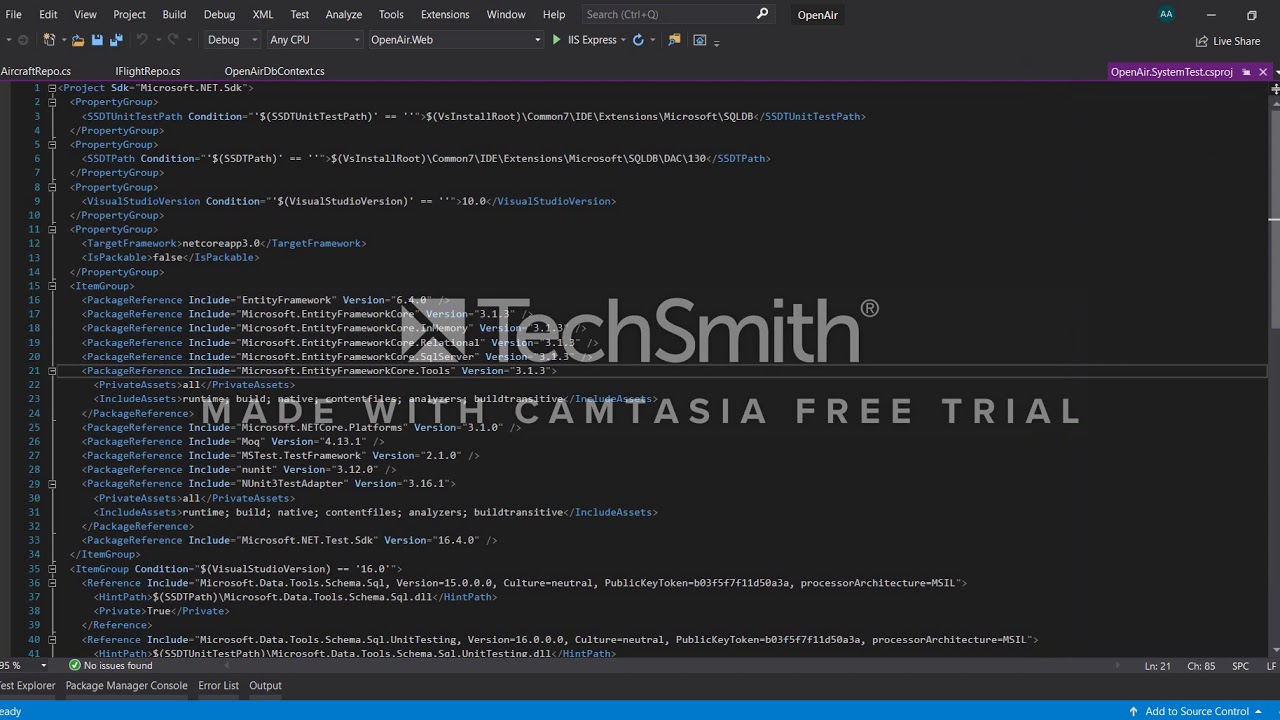Screen dimensions: 1280x720
Task: Open the Package Manager Console tab
Action: (126, 685)
